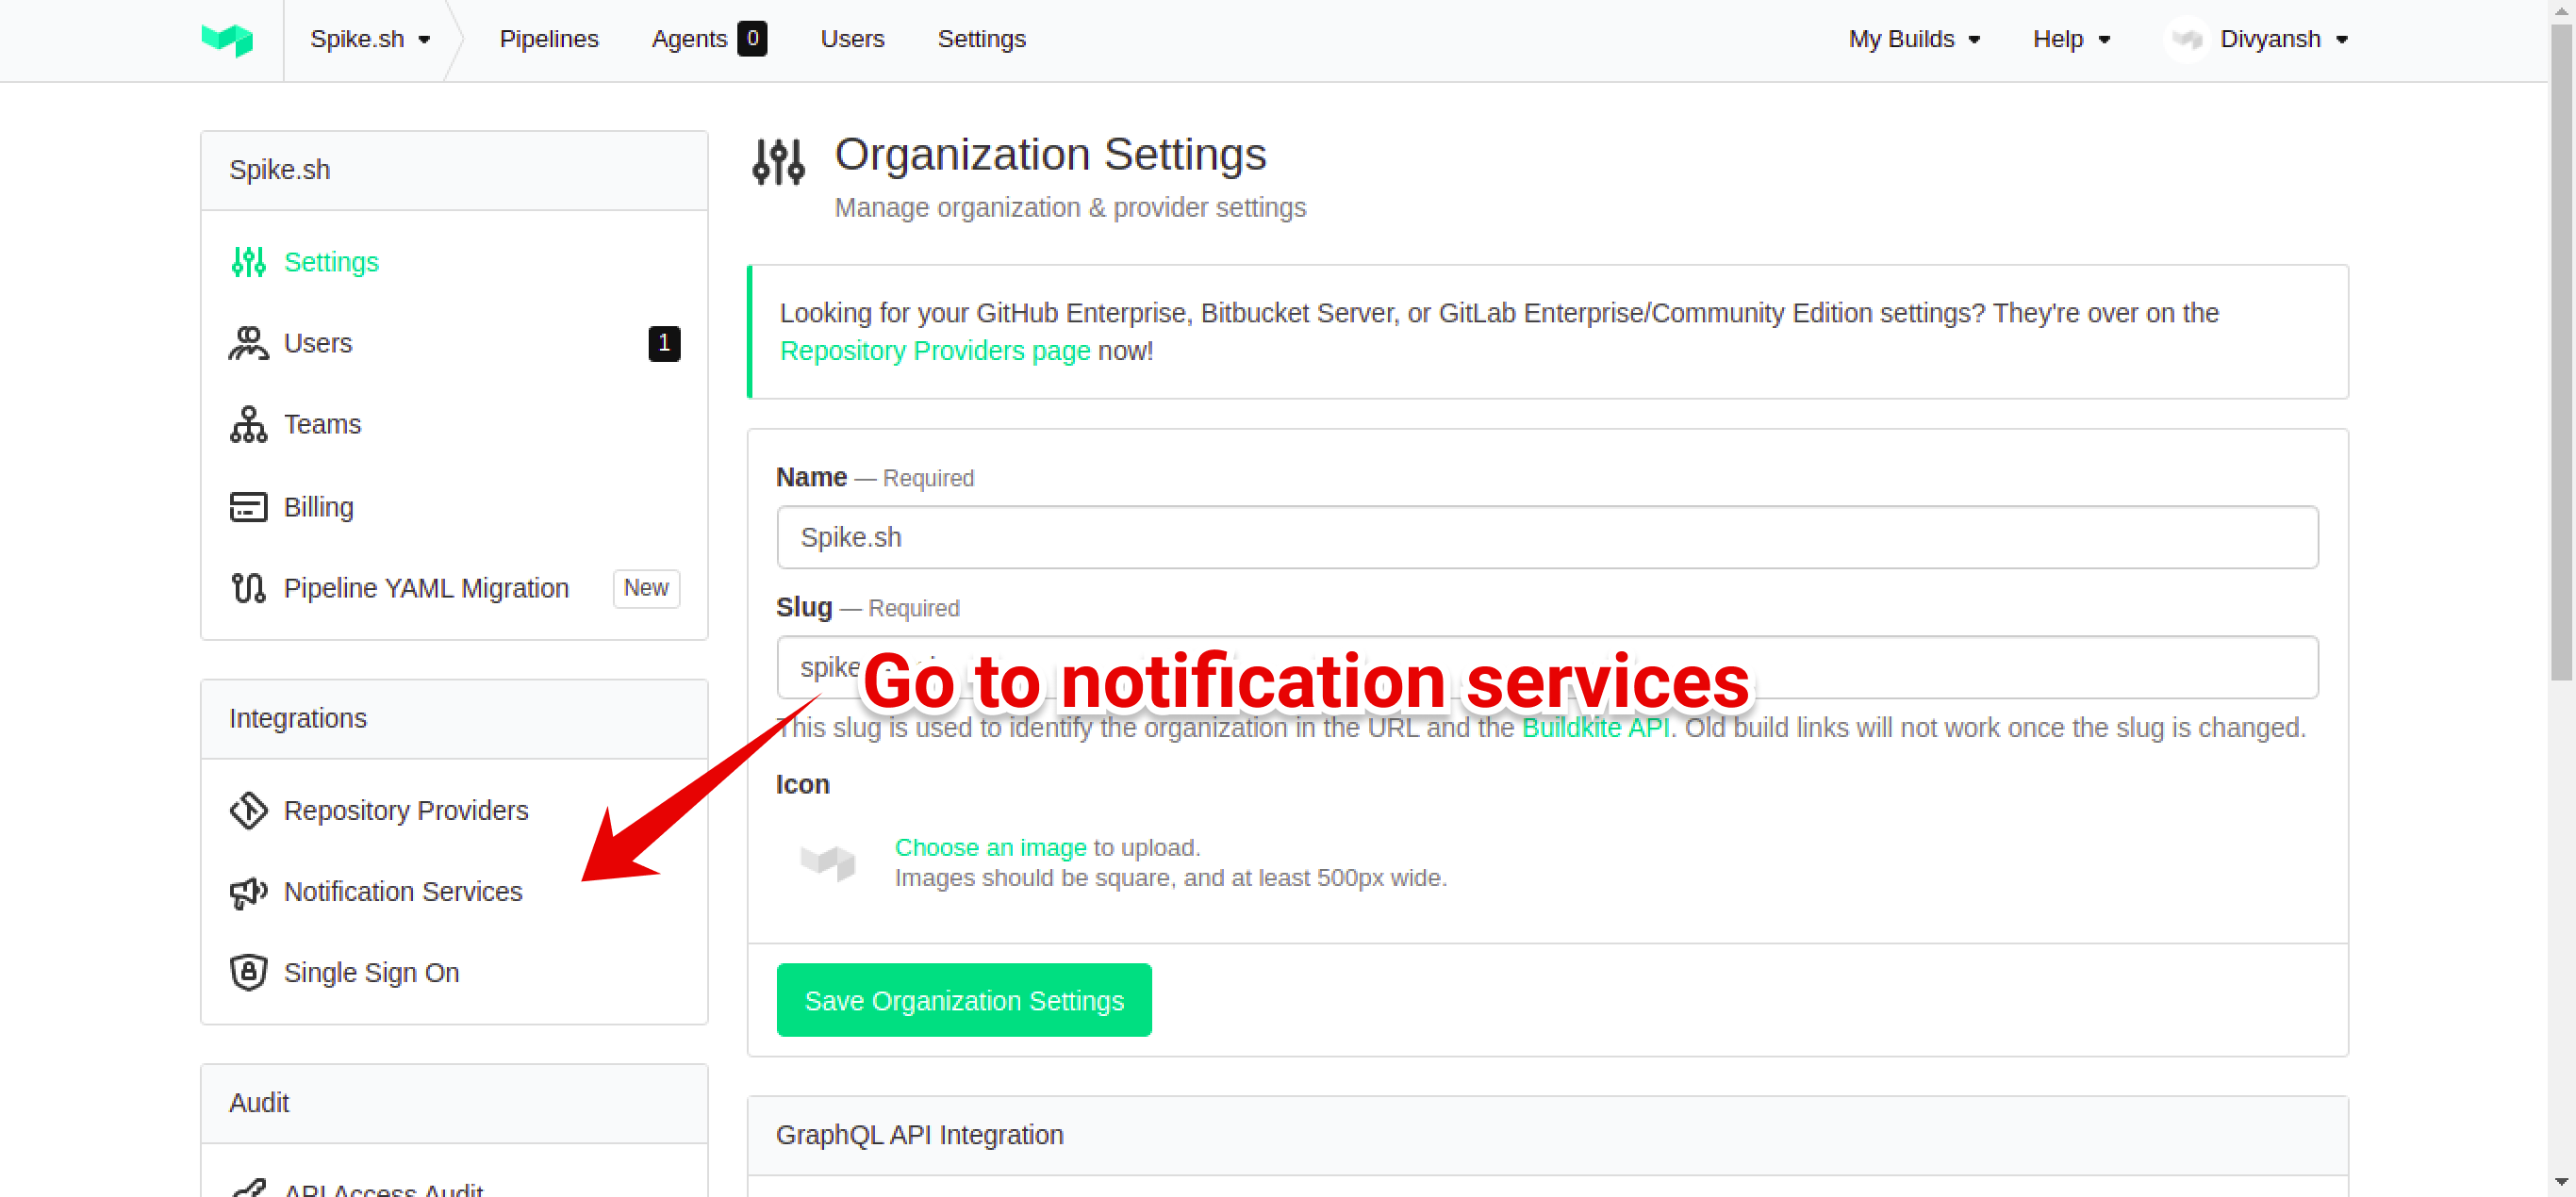Screen dimensions: 2576x1197
Task: Open Pipeline YAML Migration page
Action: coord(426,588)
